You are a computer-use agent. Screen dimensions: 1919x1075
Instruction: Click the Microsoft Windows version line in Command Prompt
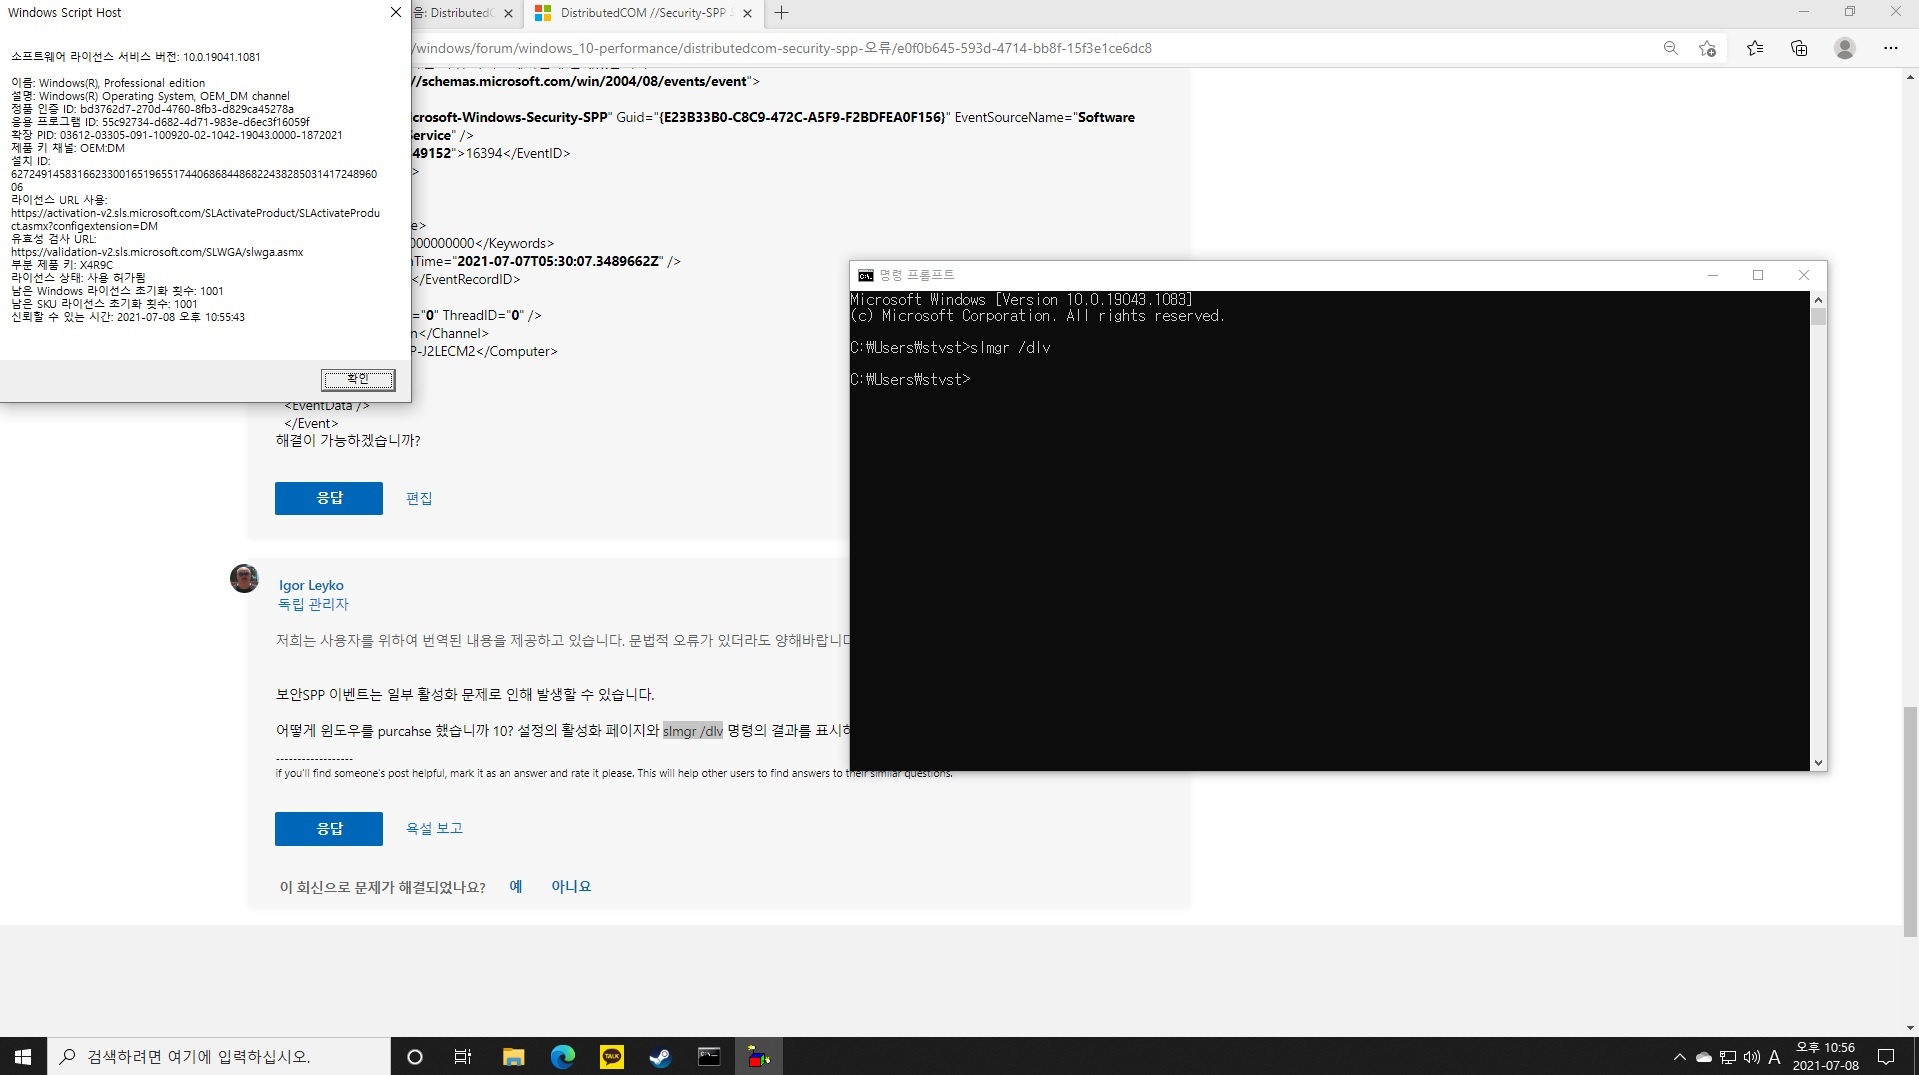(1021, 300)
